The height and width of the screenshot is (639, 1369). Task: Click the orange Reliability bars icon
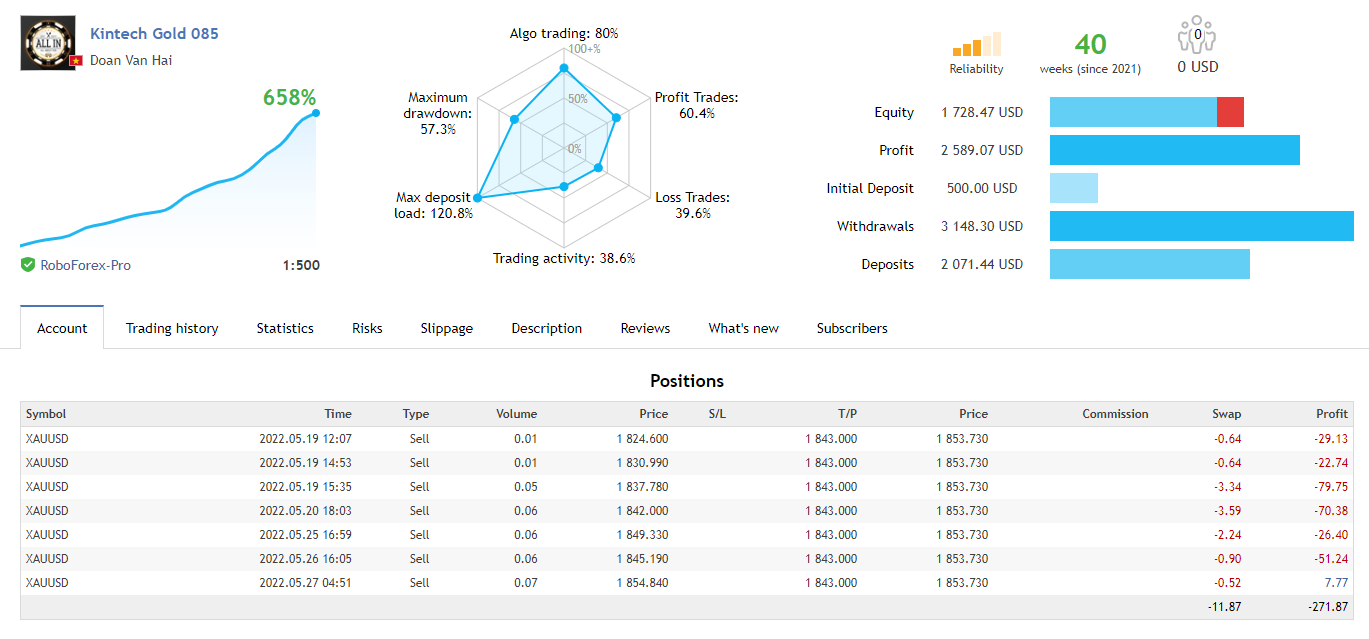coord(976,45)
